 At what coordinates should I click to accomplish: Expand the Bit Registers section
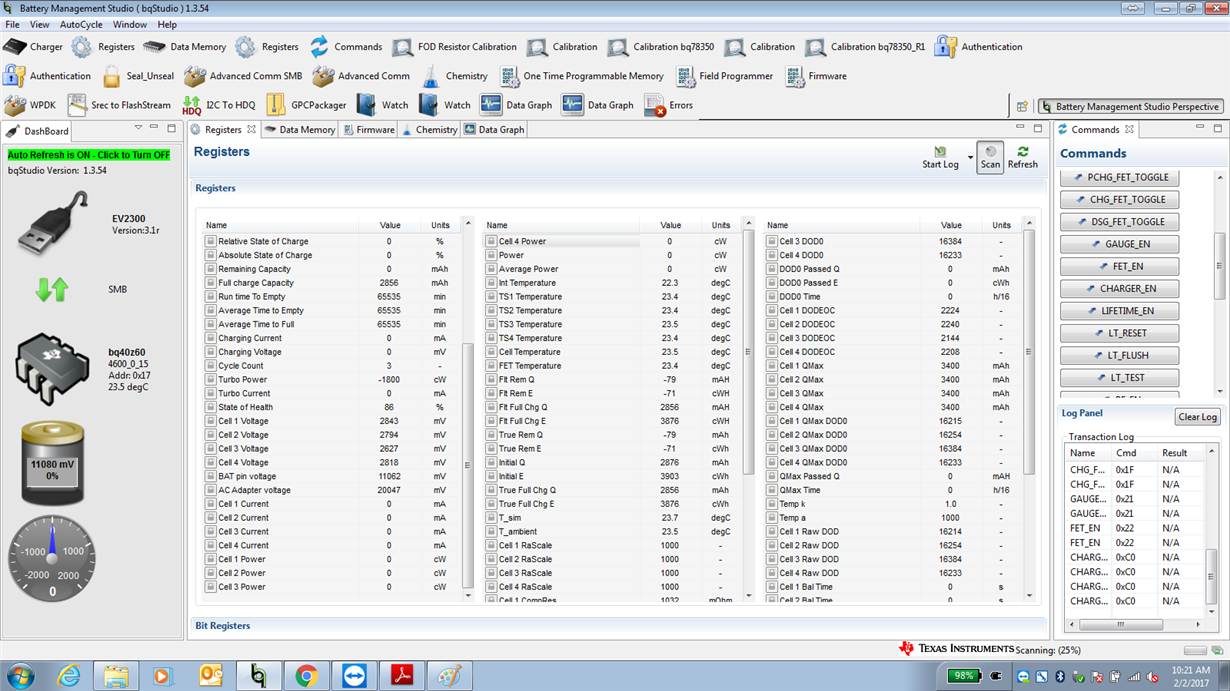(222, 626)
